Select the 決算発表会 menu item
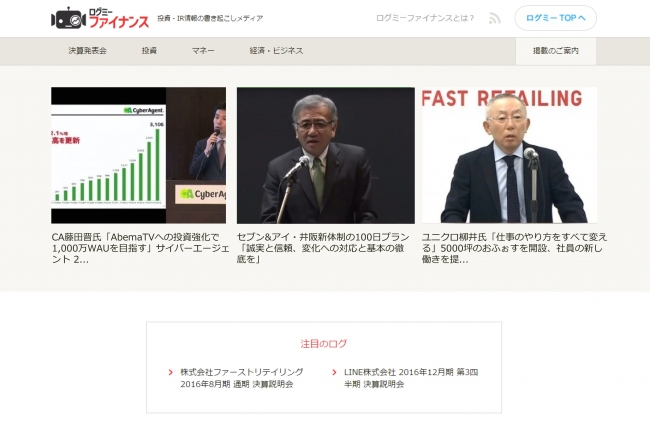650x434 pixels. [x=87, y=51]
